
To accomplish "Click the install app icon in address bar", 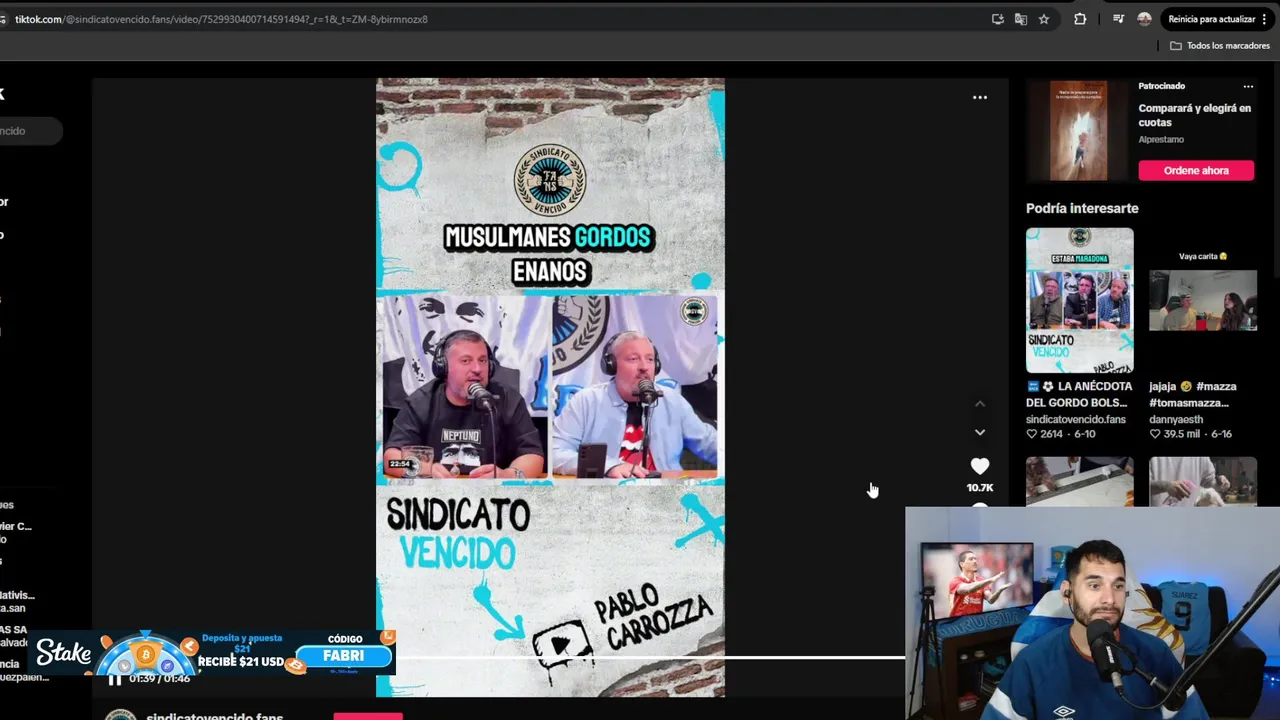I will (998, 19).
